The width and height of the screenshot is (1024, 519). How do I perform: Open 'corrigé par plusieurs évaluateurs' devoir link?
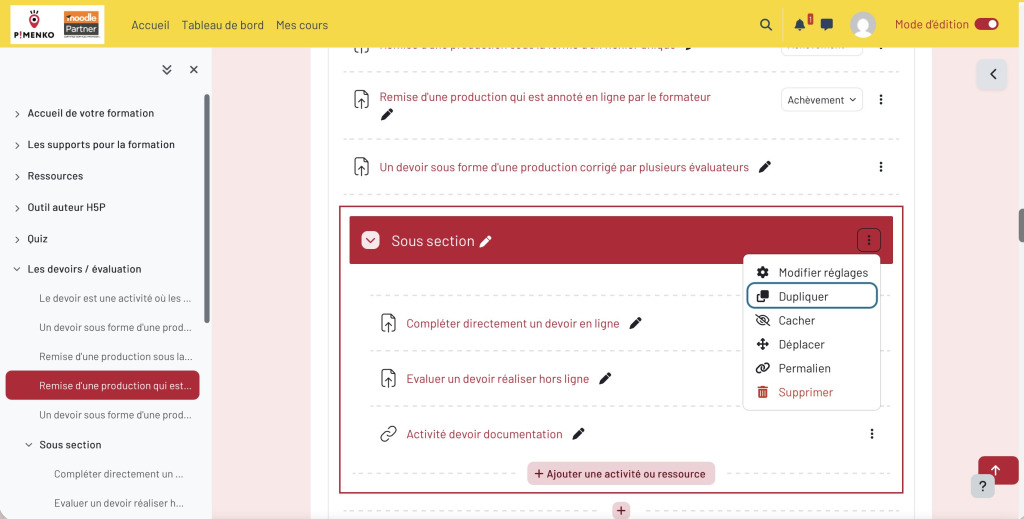(x=564, y=167)
